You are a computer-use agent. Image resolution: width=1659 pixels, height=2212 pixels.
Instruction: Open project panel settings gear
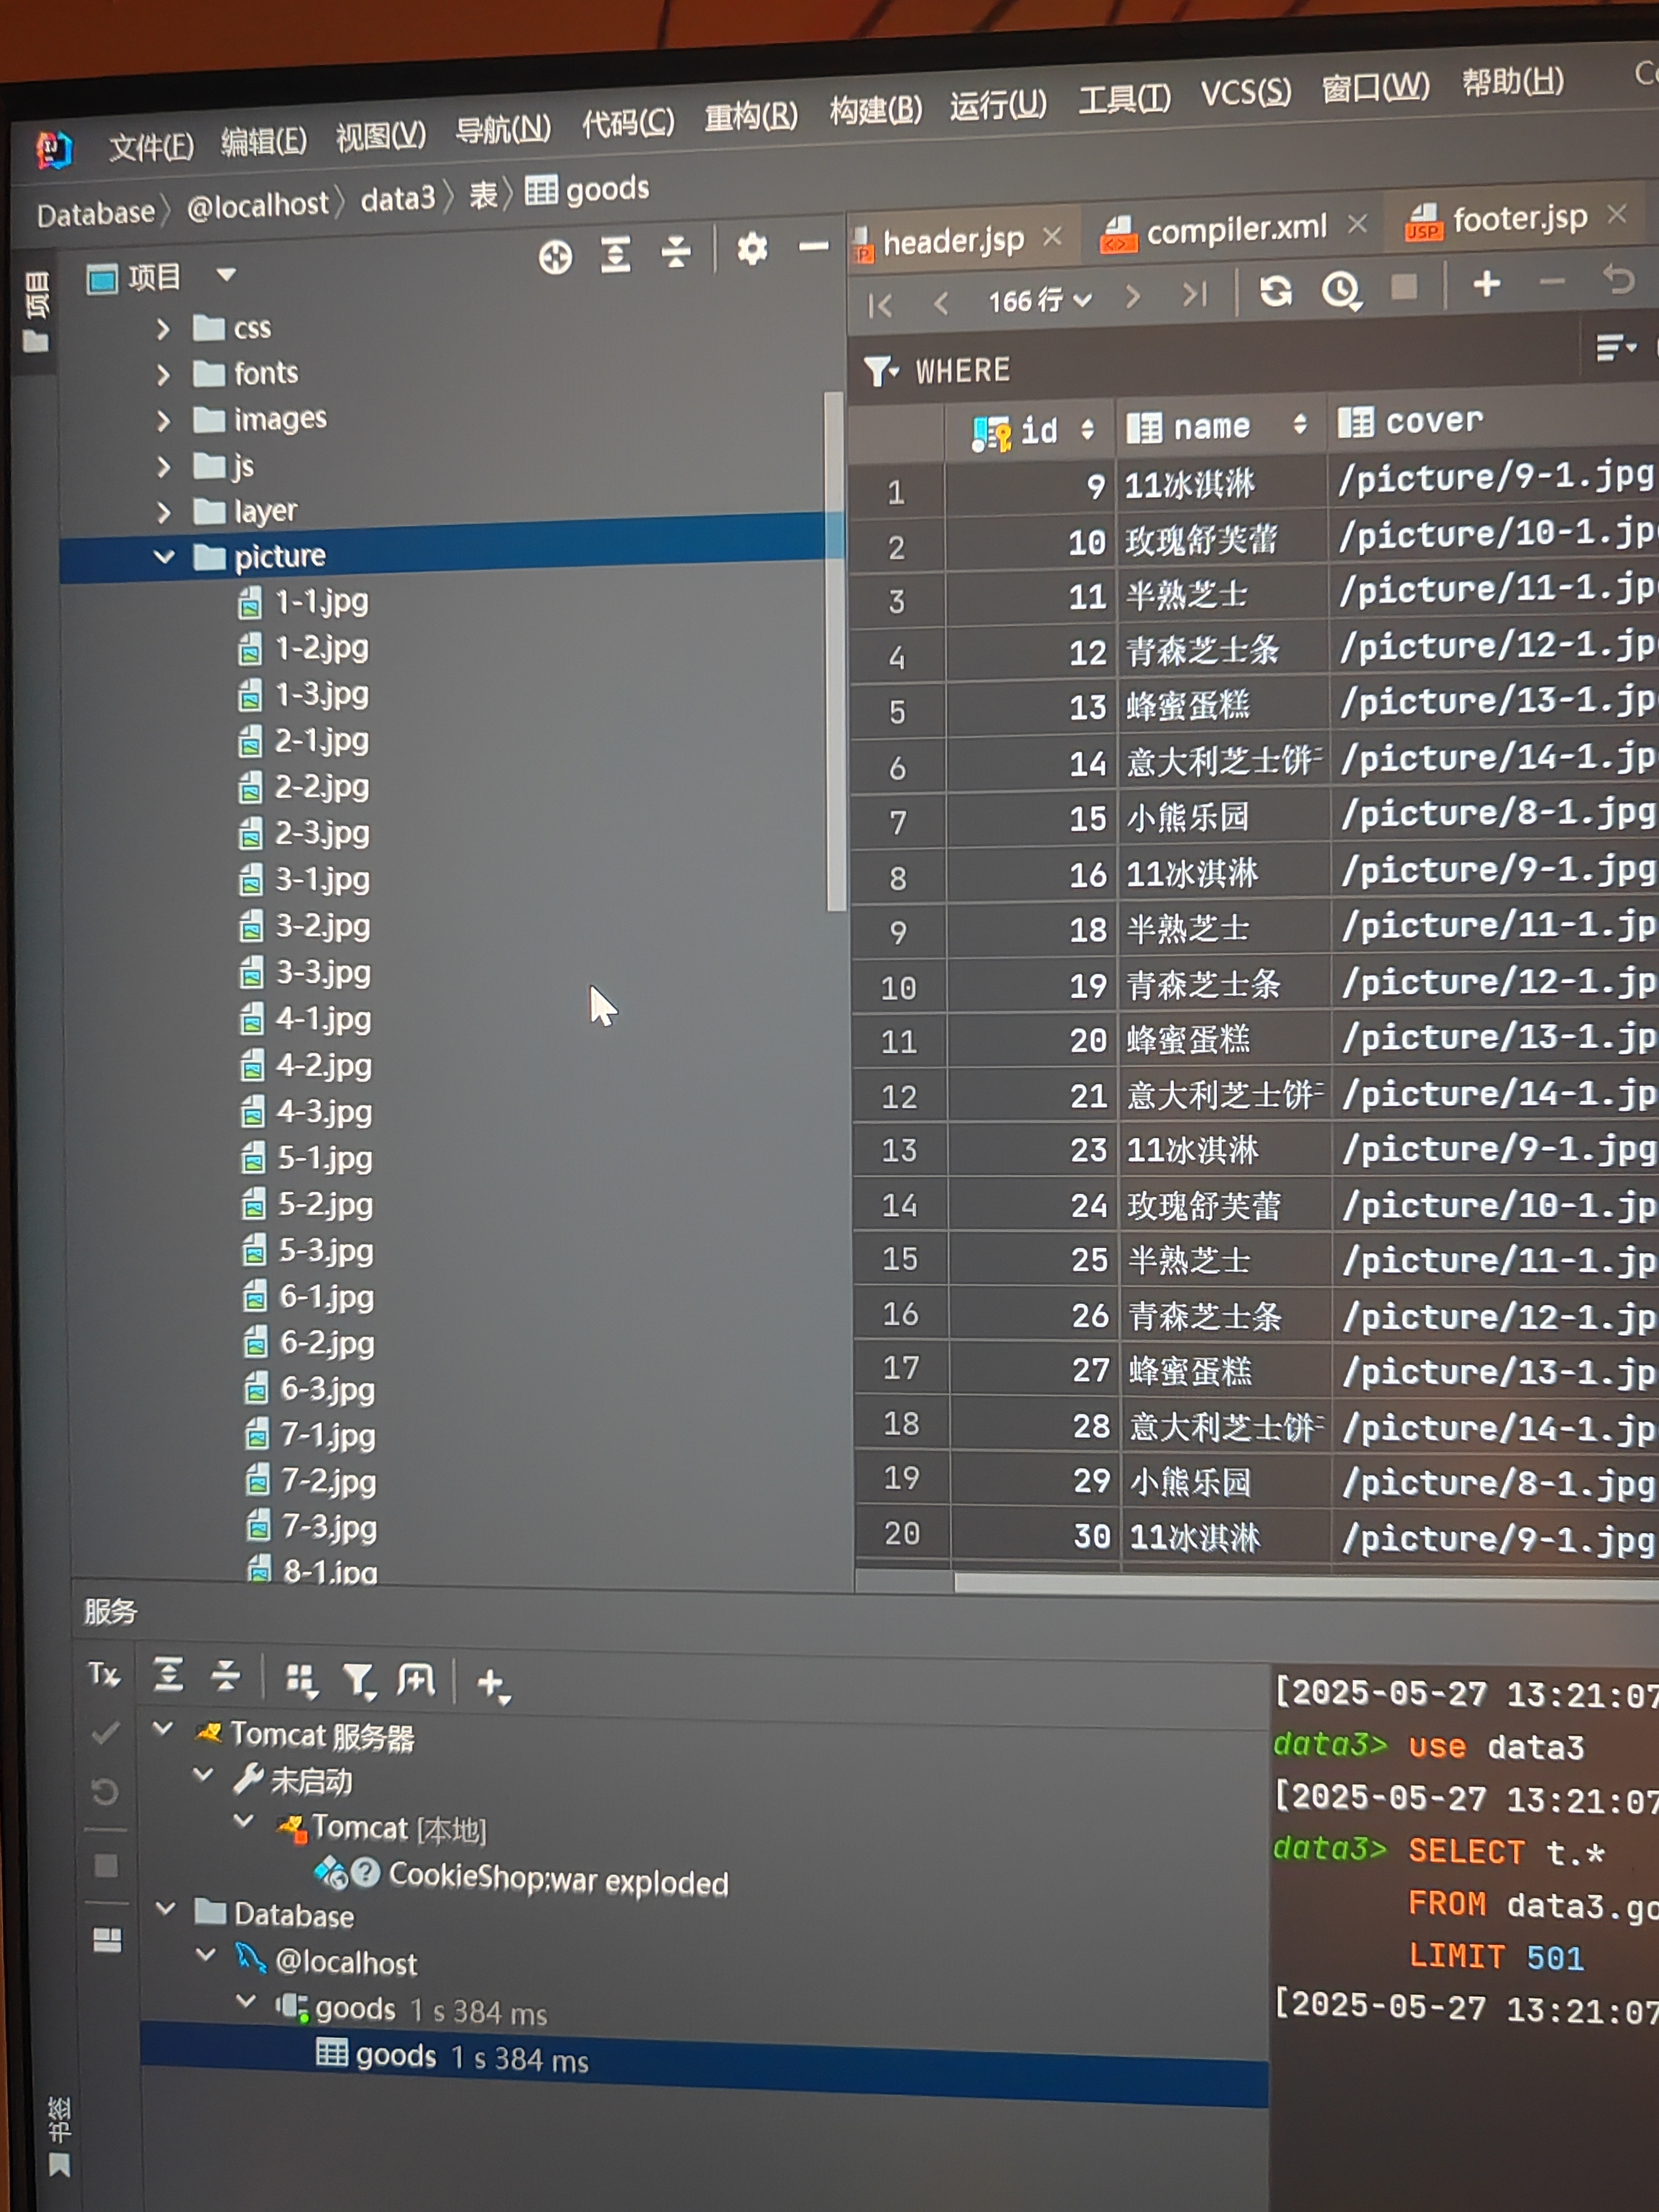(x=751, y=249)
